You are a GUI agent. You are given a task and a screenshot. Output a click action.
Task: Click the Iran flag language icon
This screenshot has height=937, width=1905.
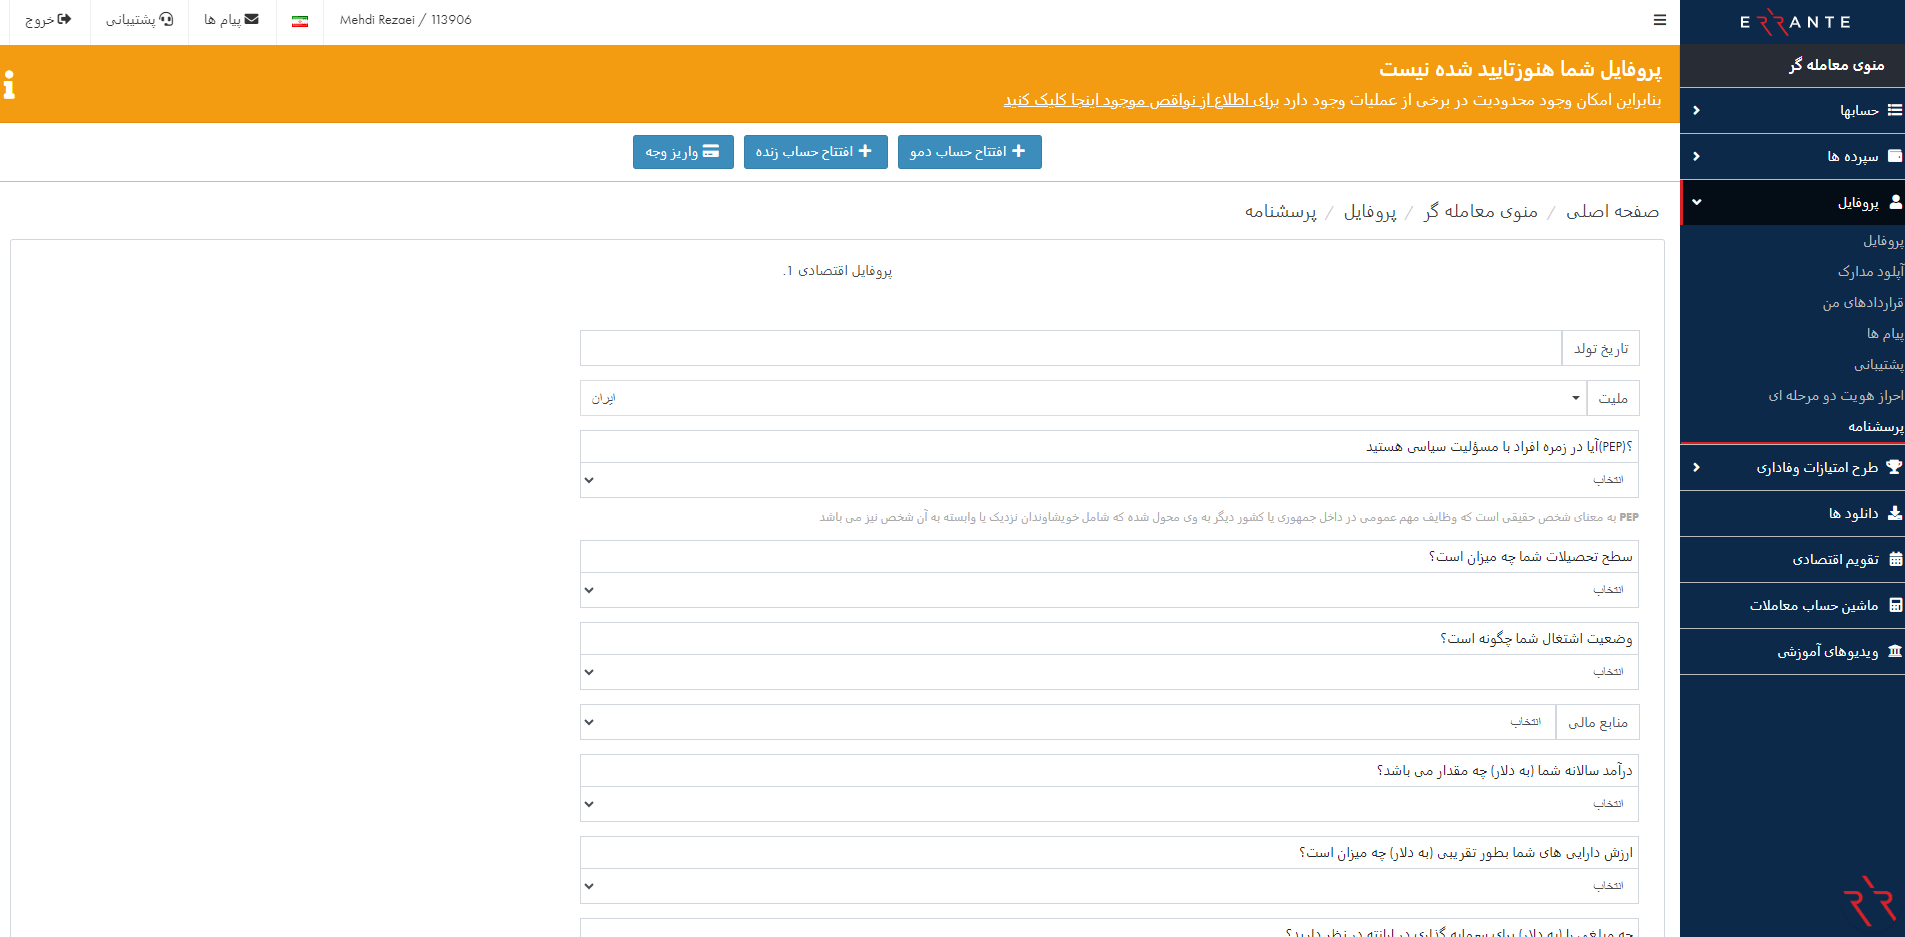[299, 21]
